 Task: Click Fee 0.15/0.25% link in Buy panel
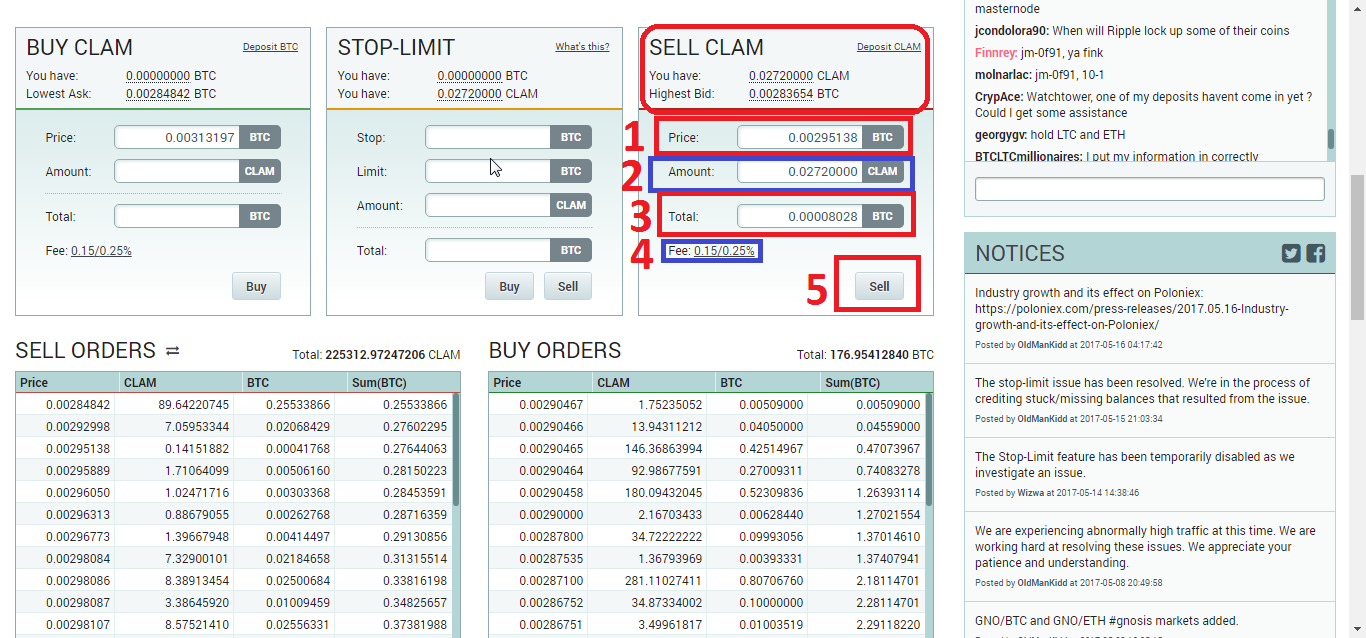[x=101, y=251]
